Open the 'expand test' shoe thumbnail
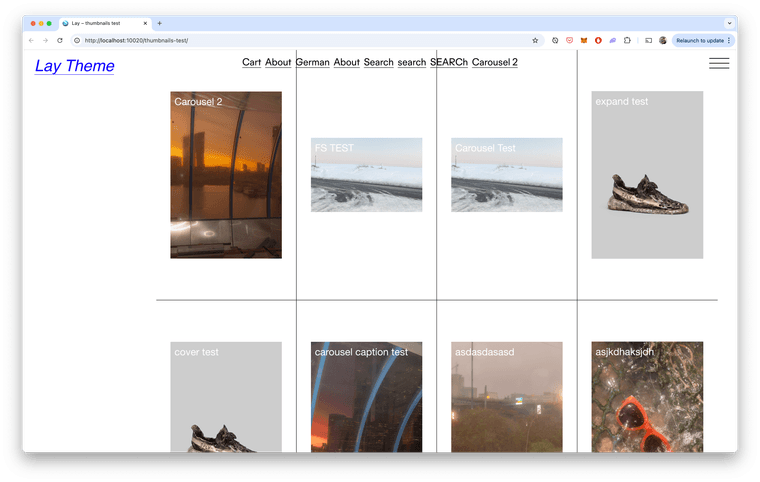This screenshot has width=760, height=482. click(646, 175)
